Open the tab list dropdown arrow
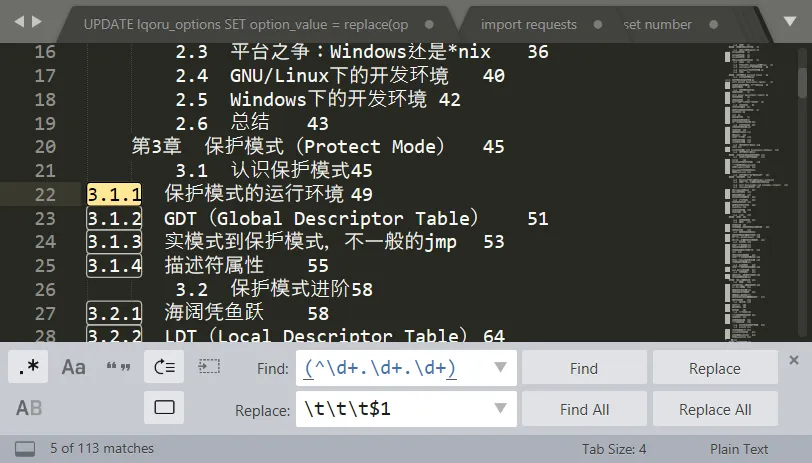The width and height of the screenshot is (812, 463). [x=790, y=21]
